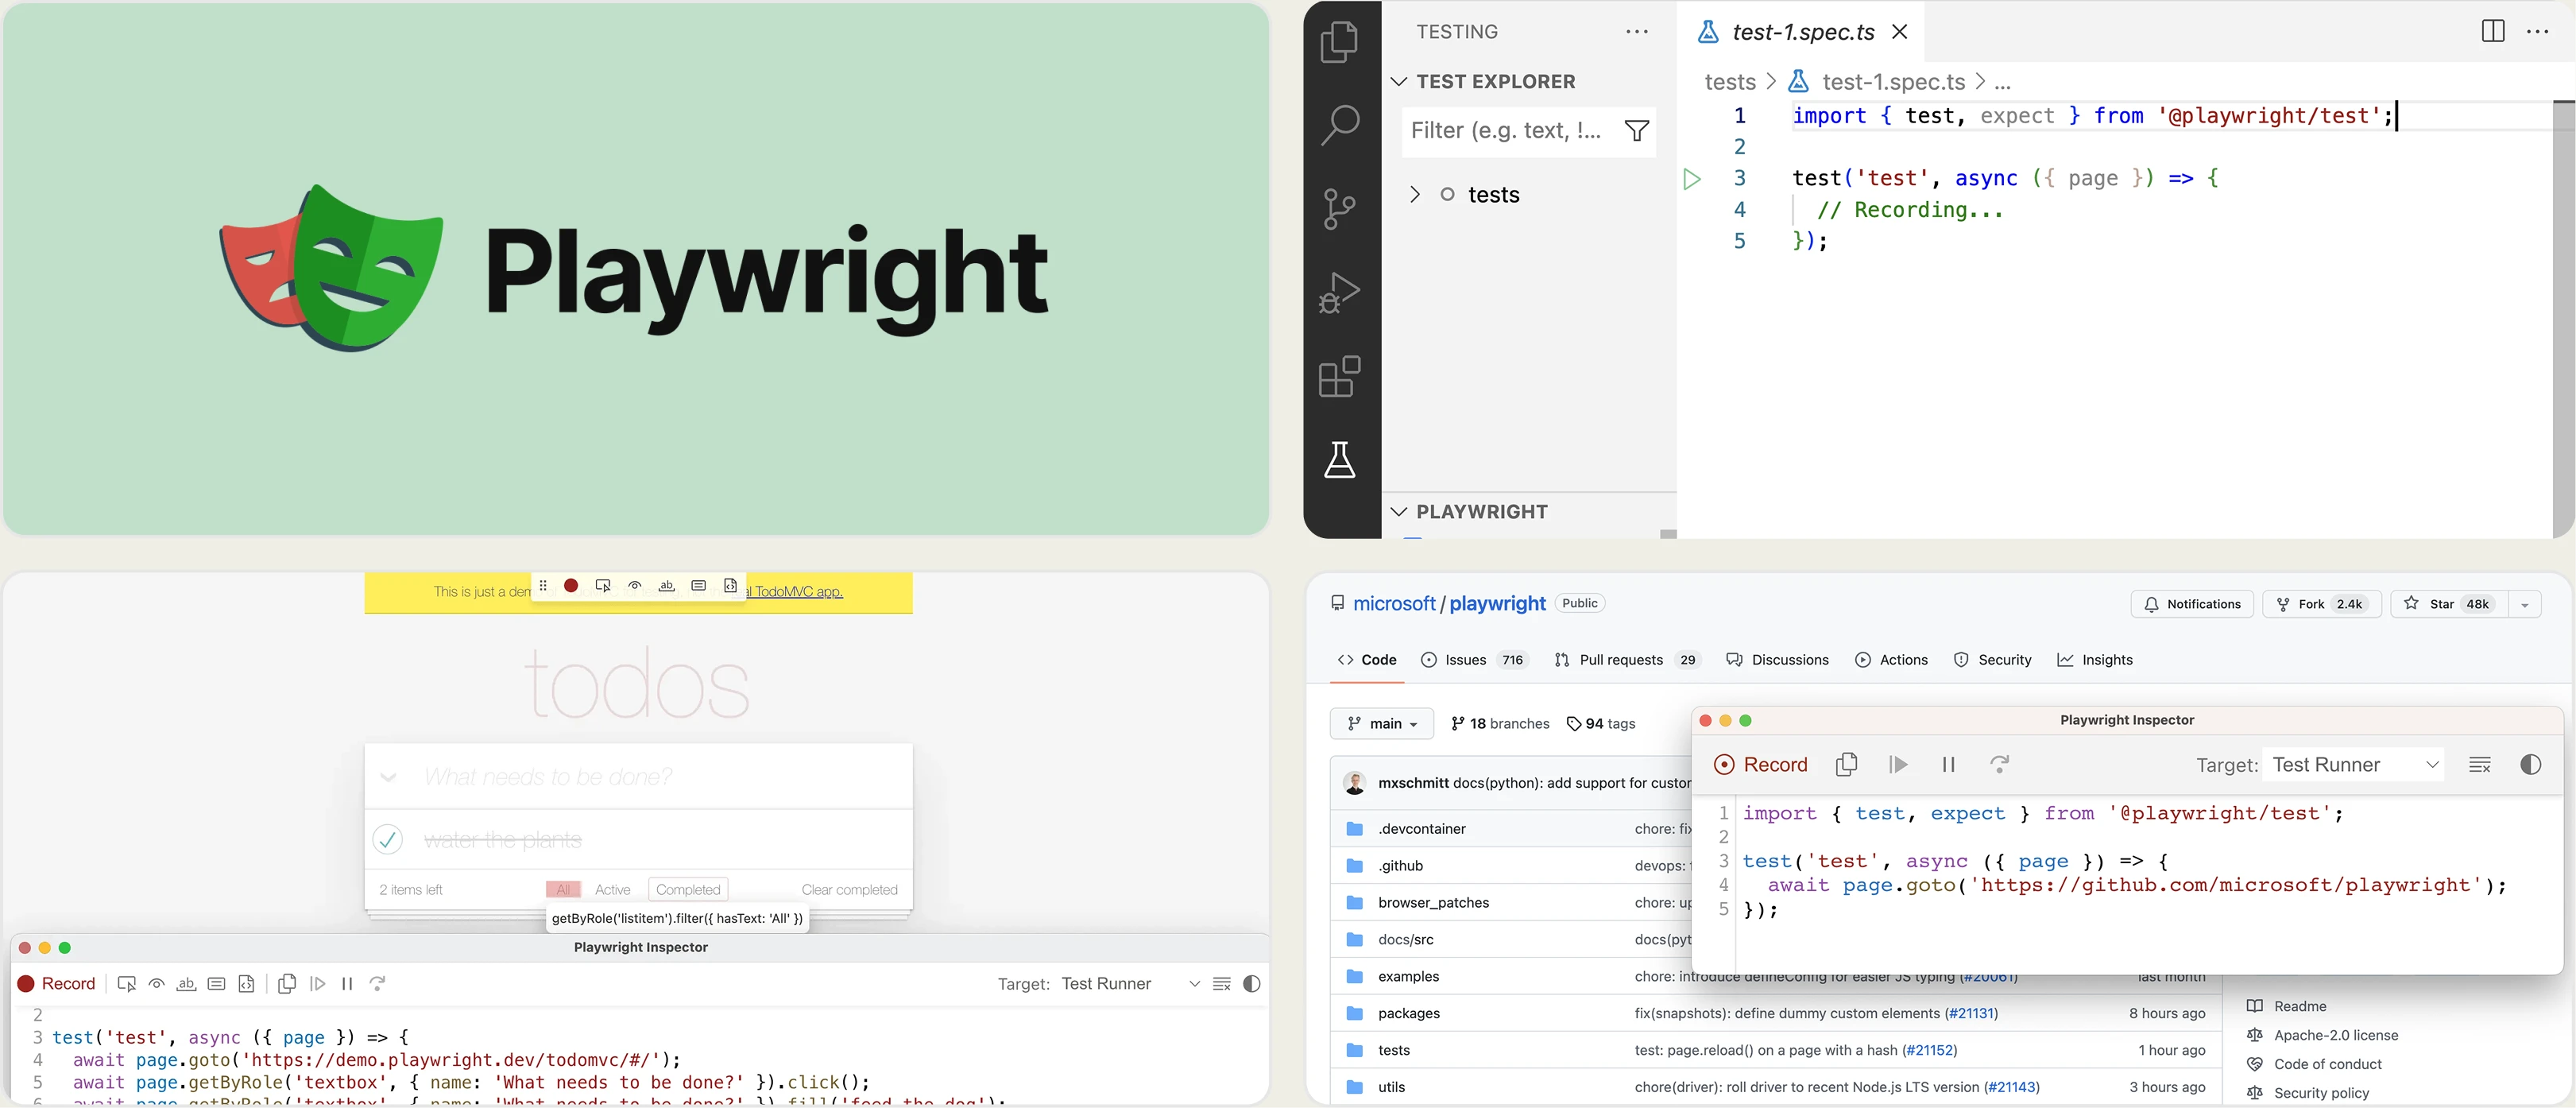This screenshot has height=1108, width=2576.
Task: Expand the tests node in Test Explorer
Action: click(x=1415, y=194)
